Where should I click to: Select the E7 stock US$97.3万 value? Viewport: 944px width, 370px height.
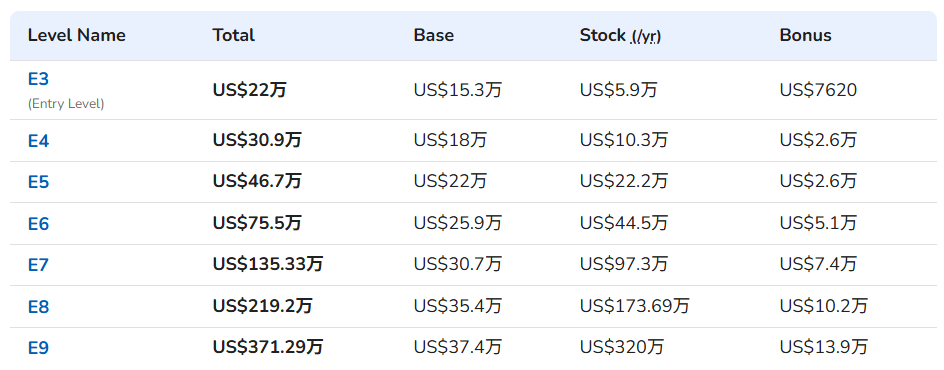624,264
